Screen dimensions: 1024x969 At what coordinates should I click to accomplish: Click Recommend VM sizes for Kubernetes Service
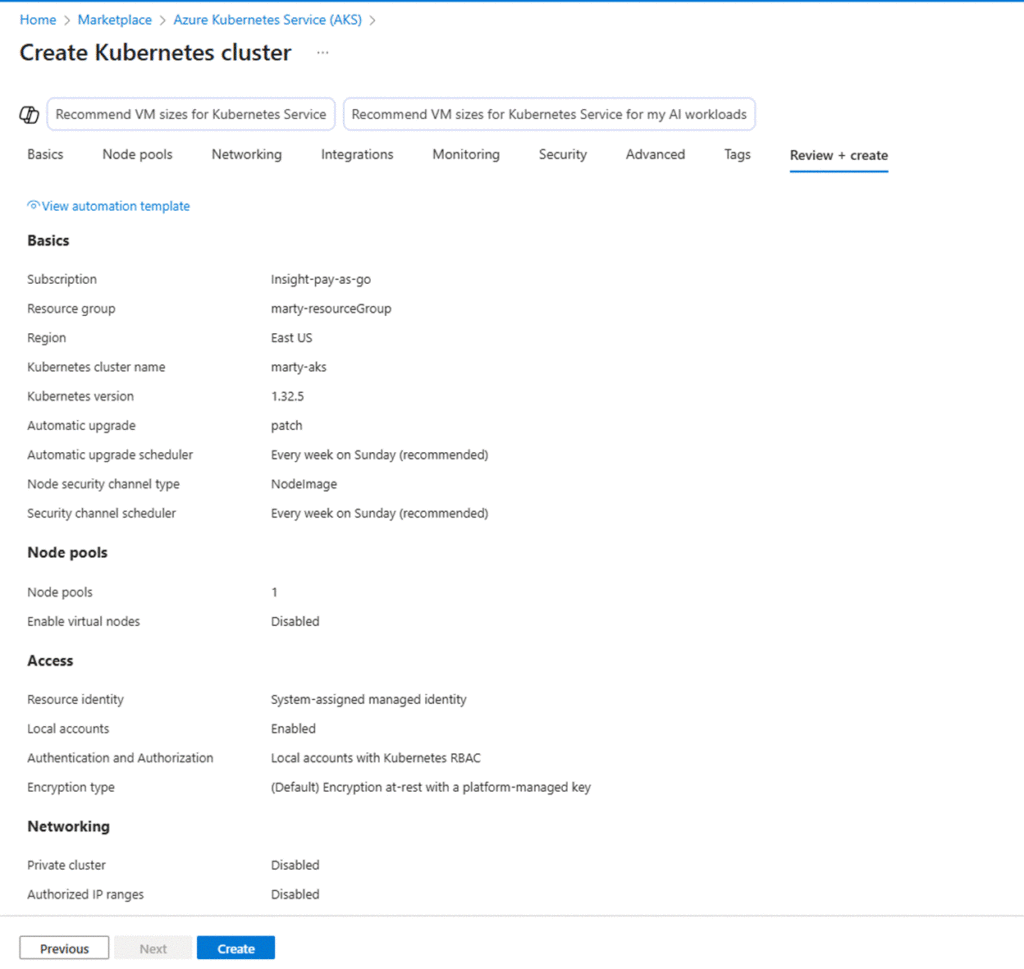coord(190,114)
